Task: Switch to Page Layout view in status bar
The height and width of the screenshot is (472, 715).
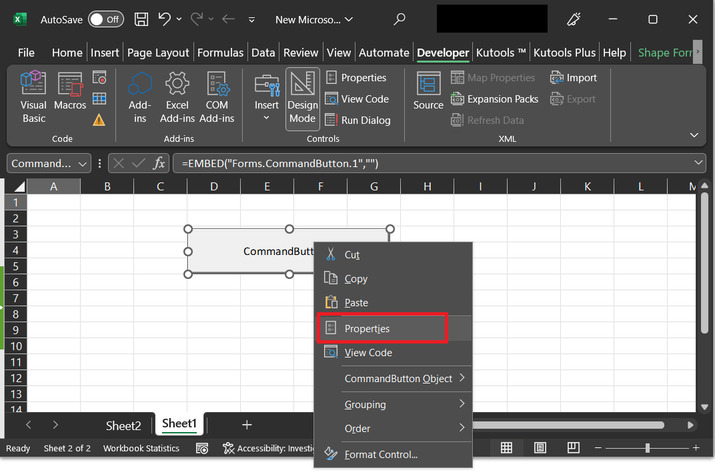Action: 540,448
